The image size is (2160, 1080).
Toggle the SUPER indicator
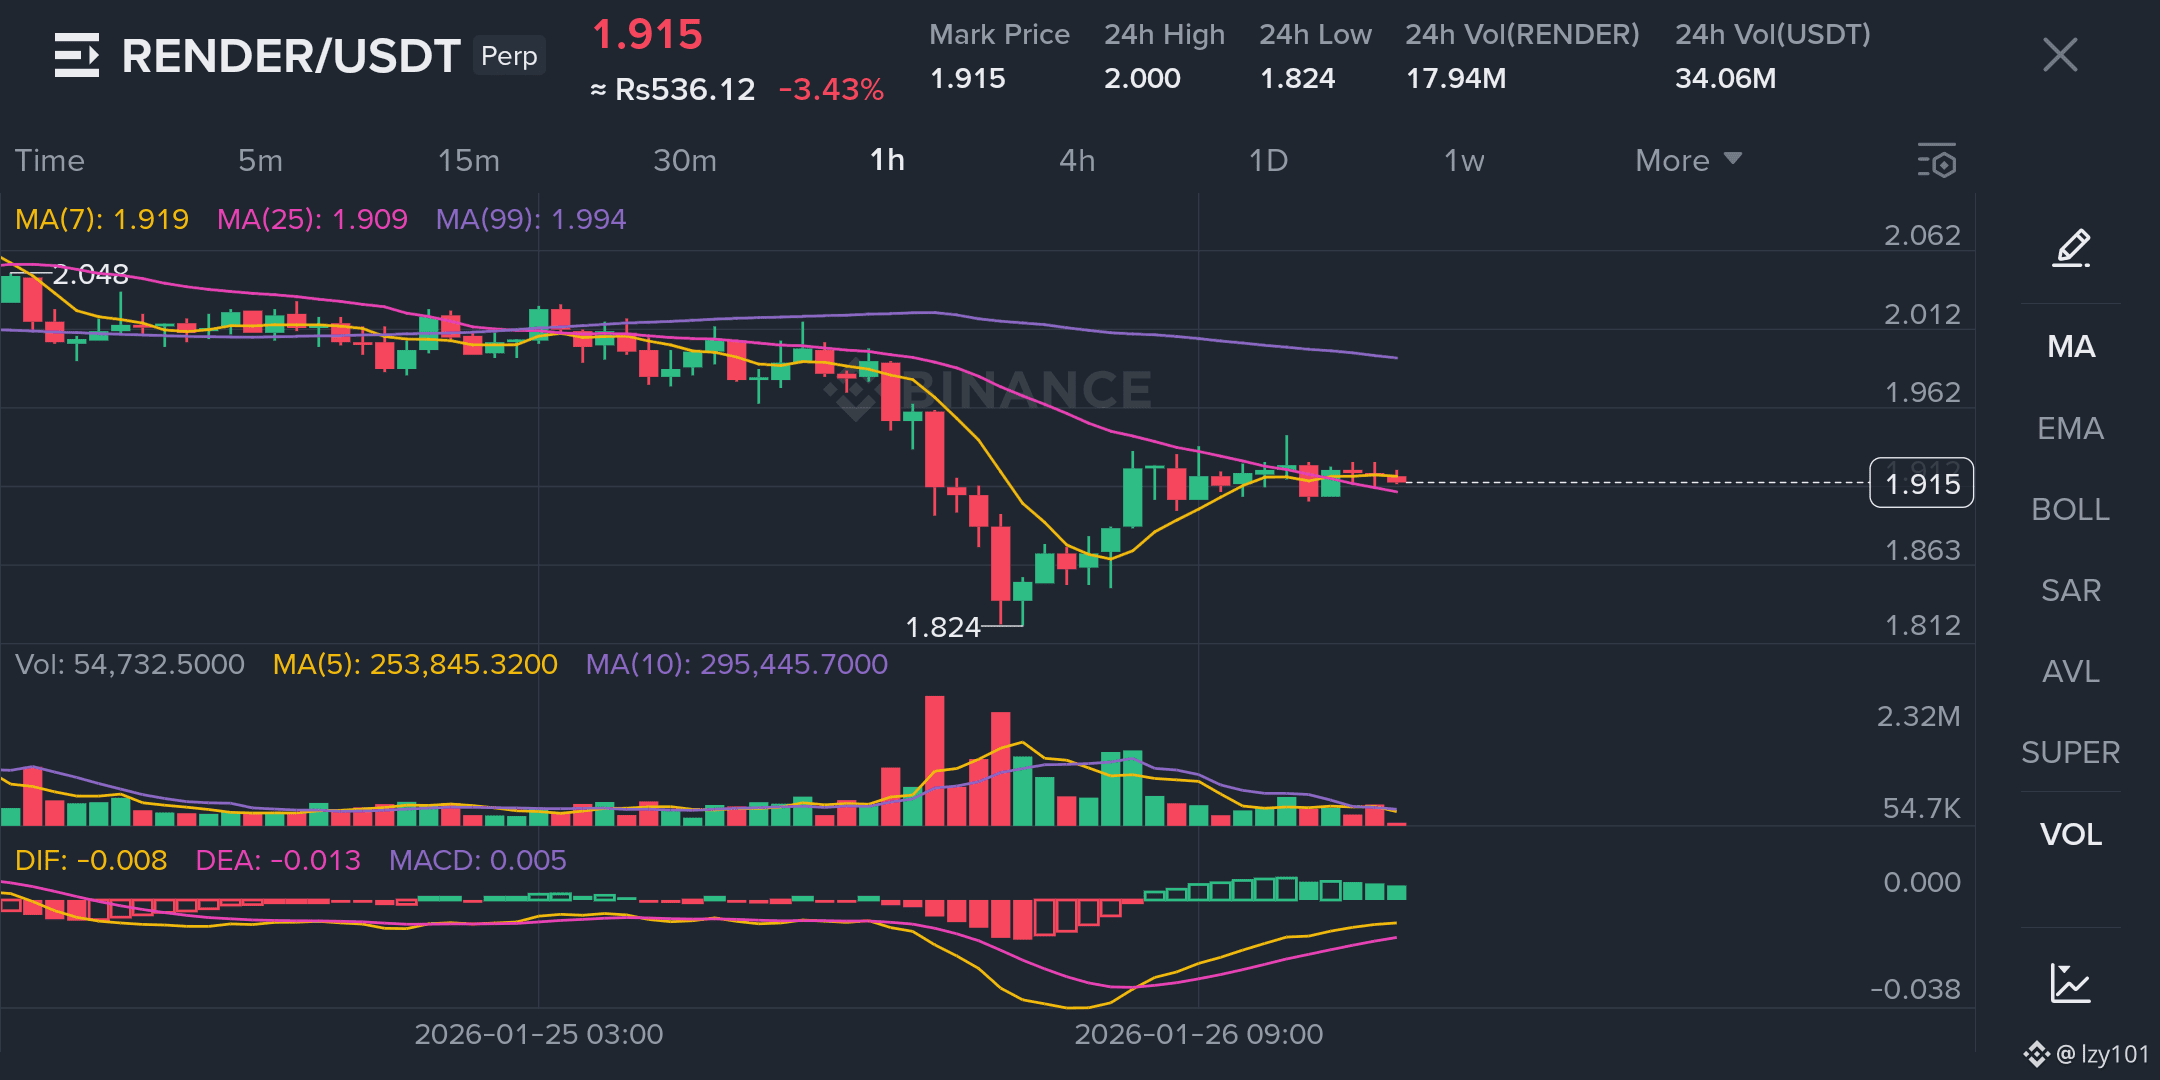click(x=2070, y=752)
